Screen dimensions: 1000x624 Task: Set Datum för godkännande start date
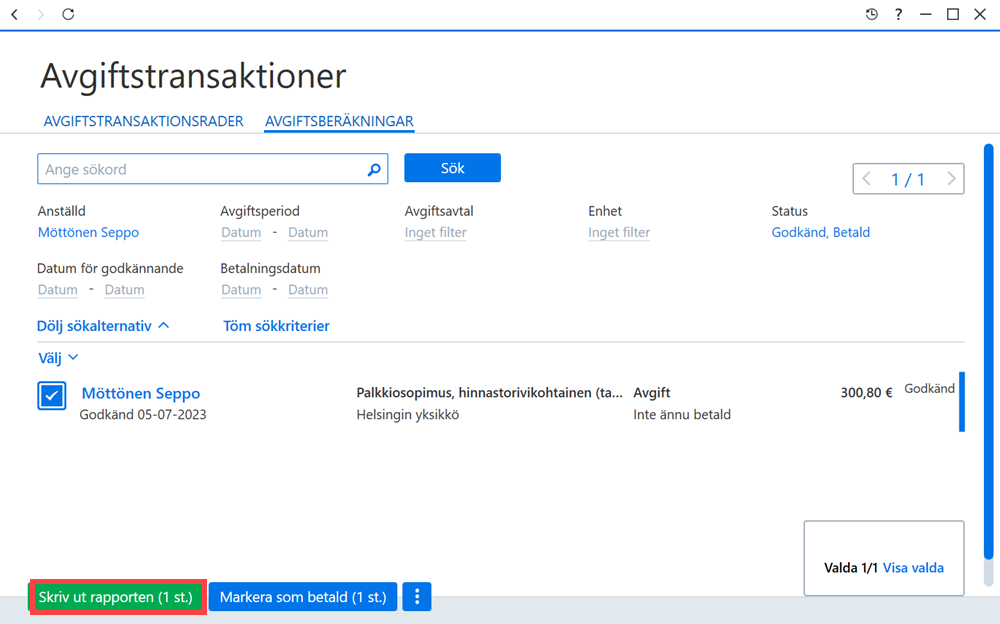pos(57,290)
